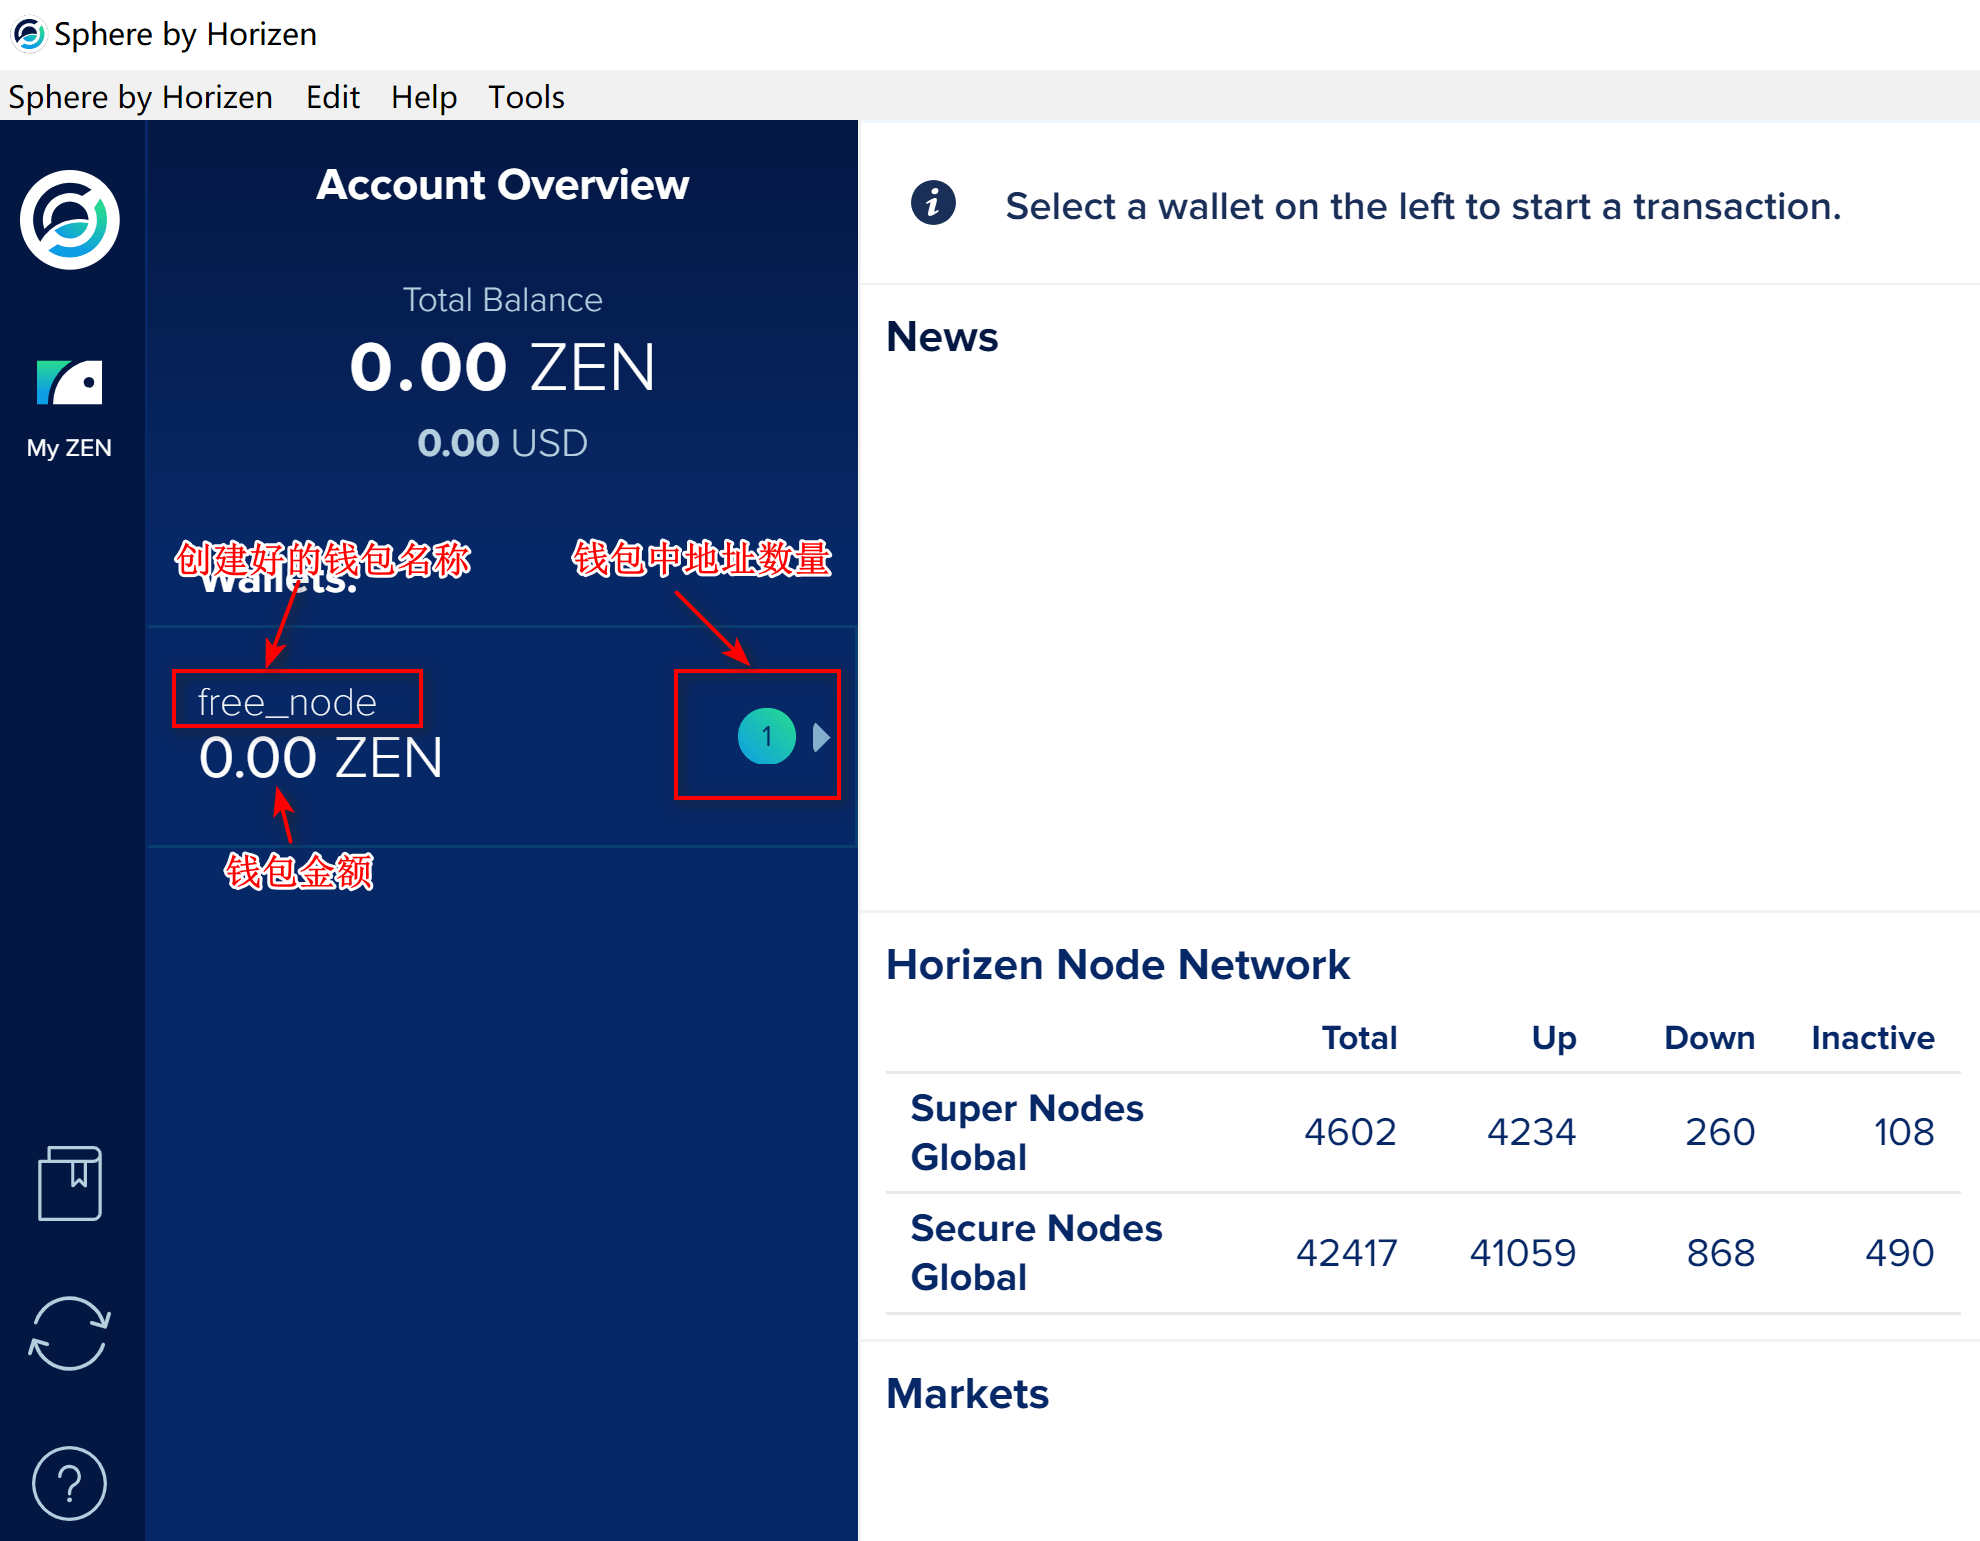This screenshot has height=1541, width=1980.
Task: Click the Inactive column header
Action: coord(1873,1038)
